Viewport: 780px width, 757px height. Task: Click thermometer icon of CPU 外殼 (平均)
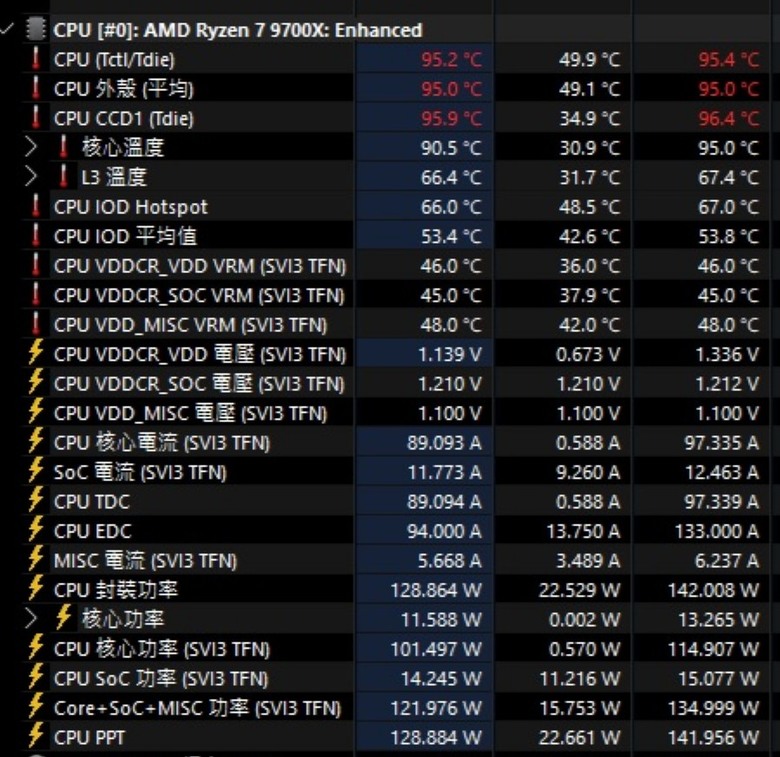coord(35,88)
